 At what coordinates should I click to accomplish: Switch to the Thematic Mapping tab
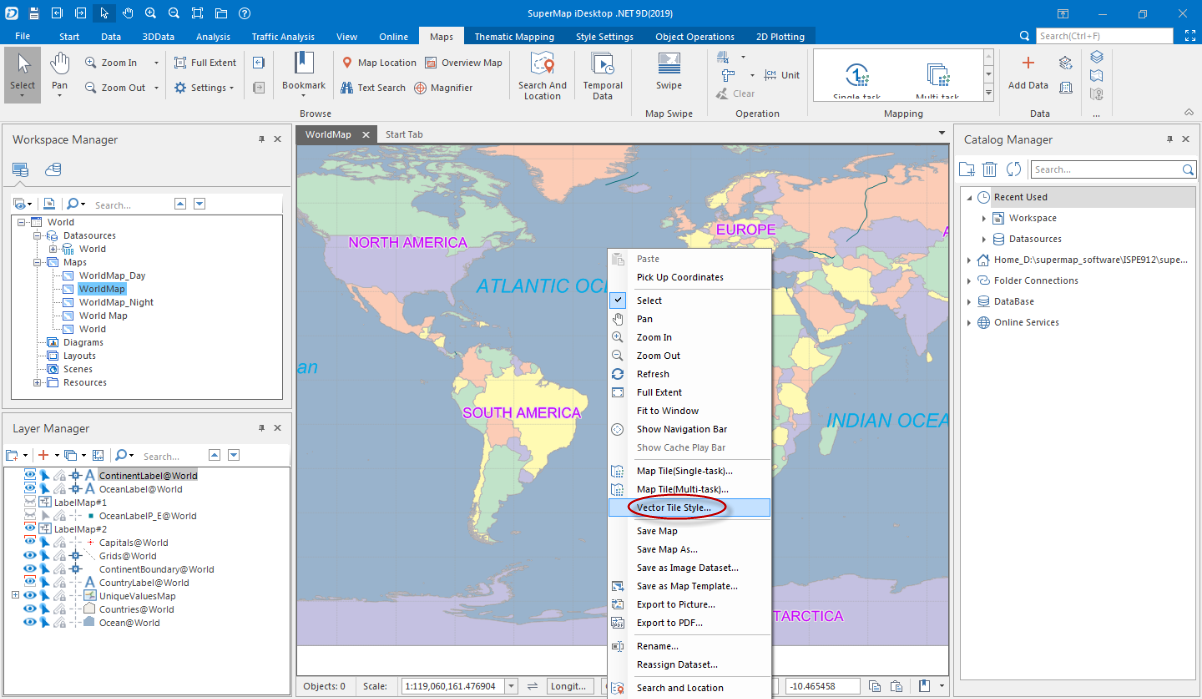pyautogui.click(x=513, y=37)
